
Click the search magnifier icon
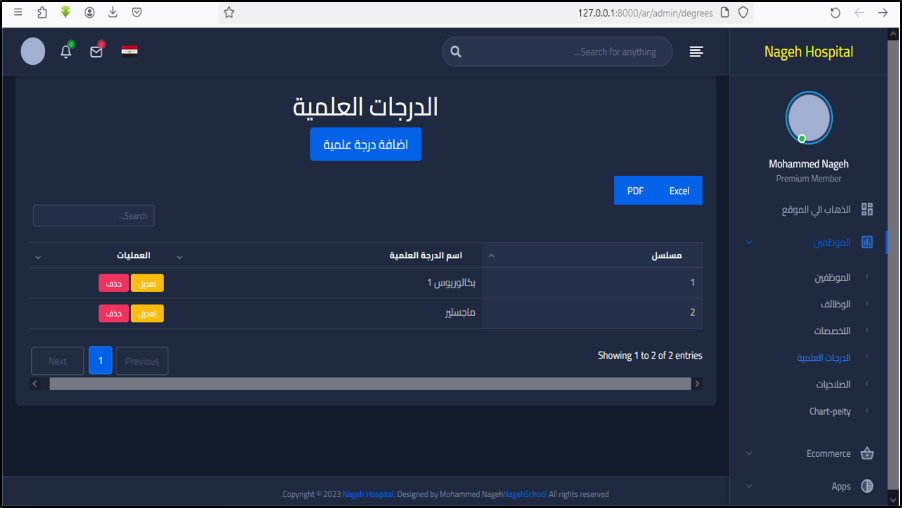[x=456, y=52]
